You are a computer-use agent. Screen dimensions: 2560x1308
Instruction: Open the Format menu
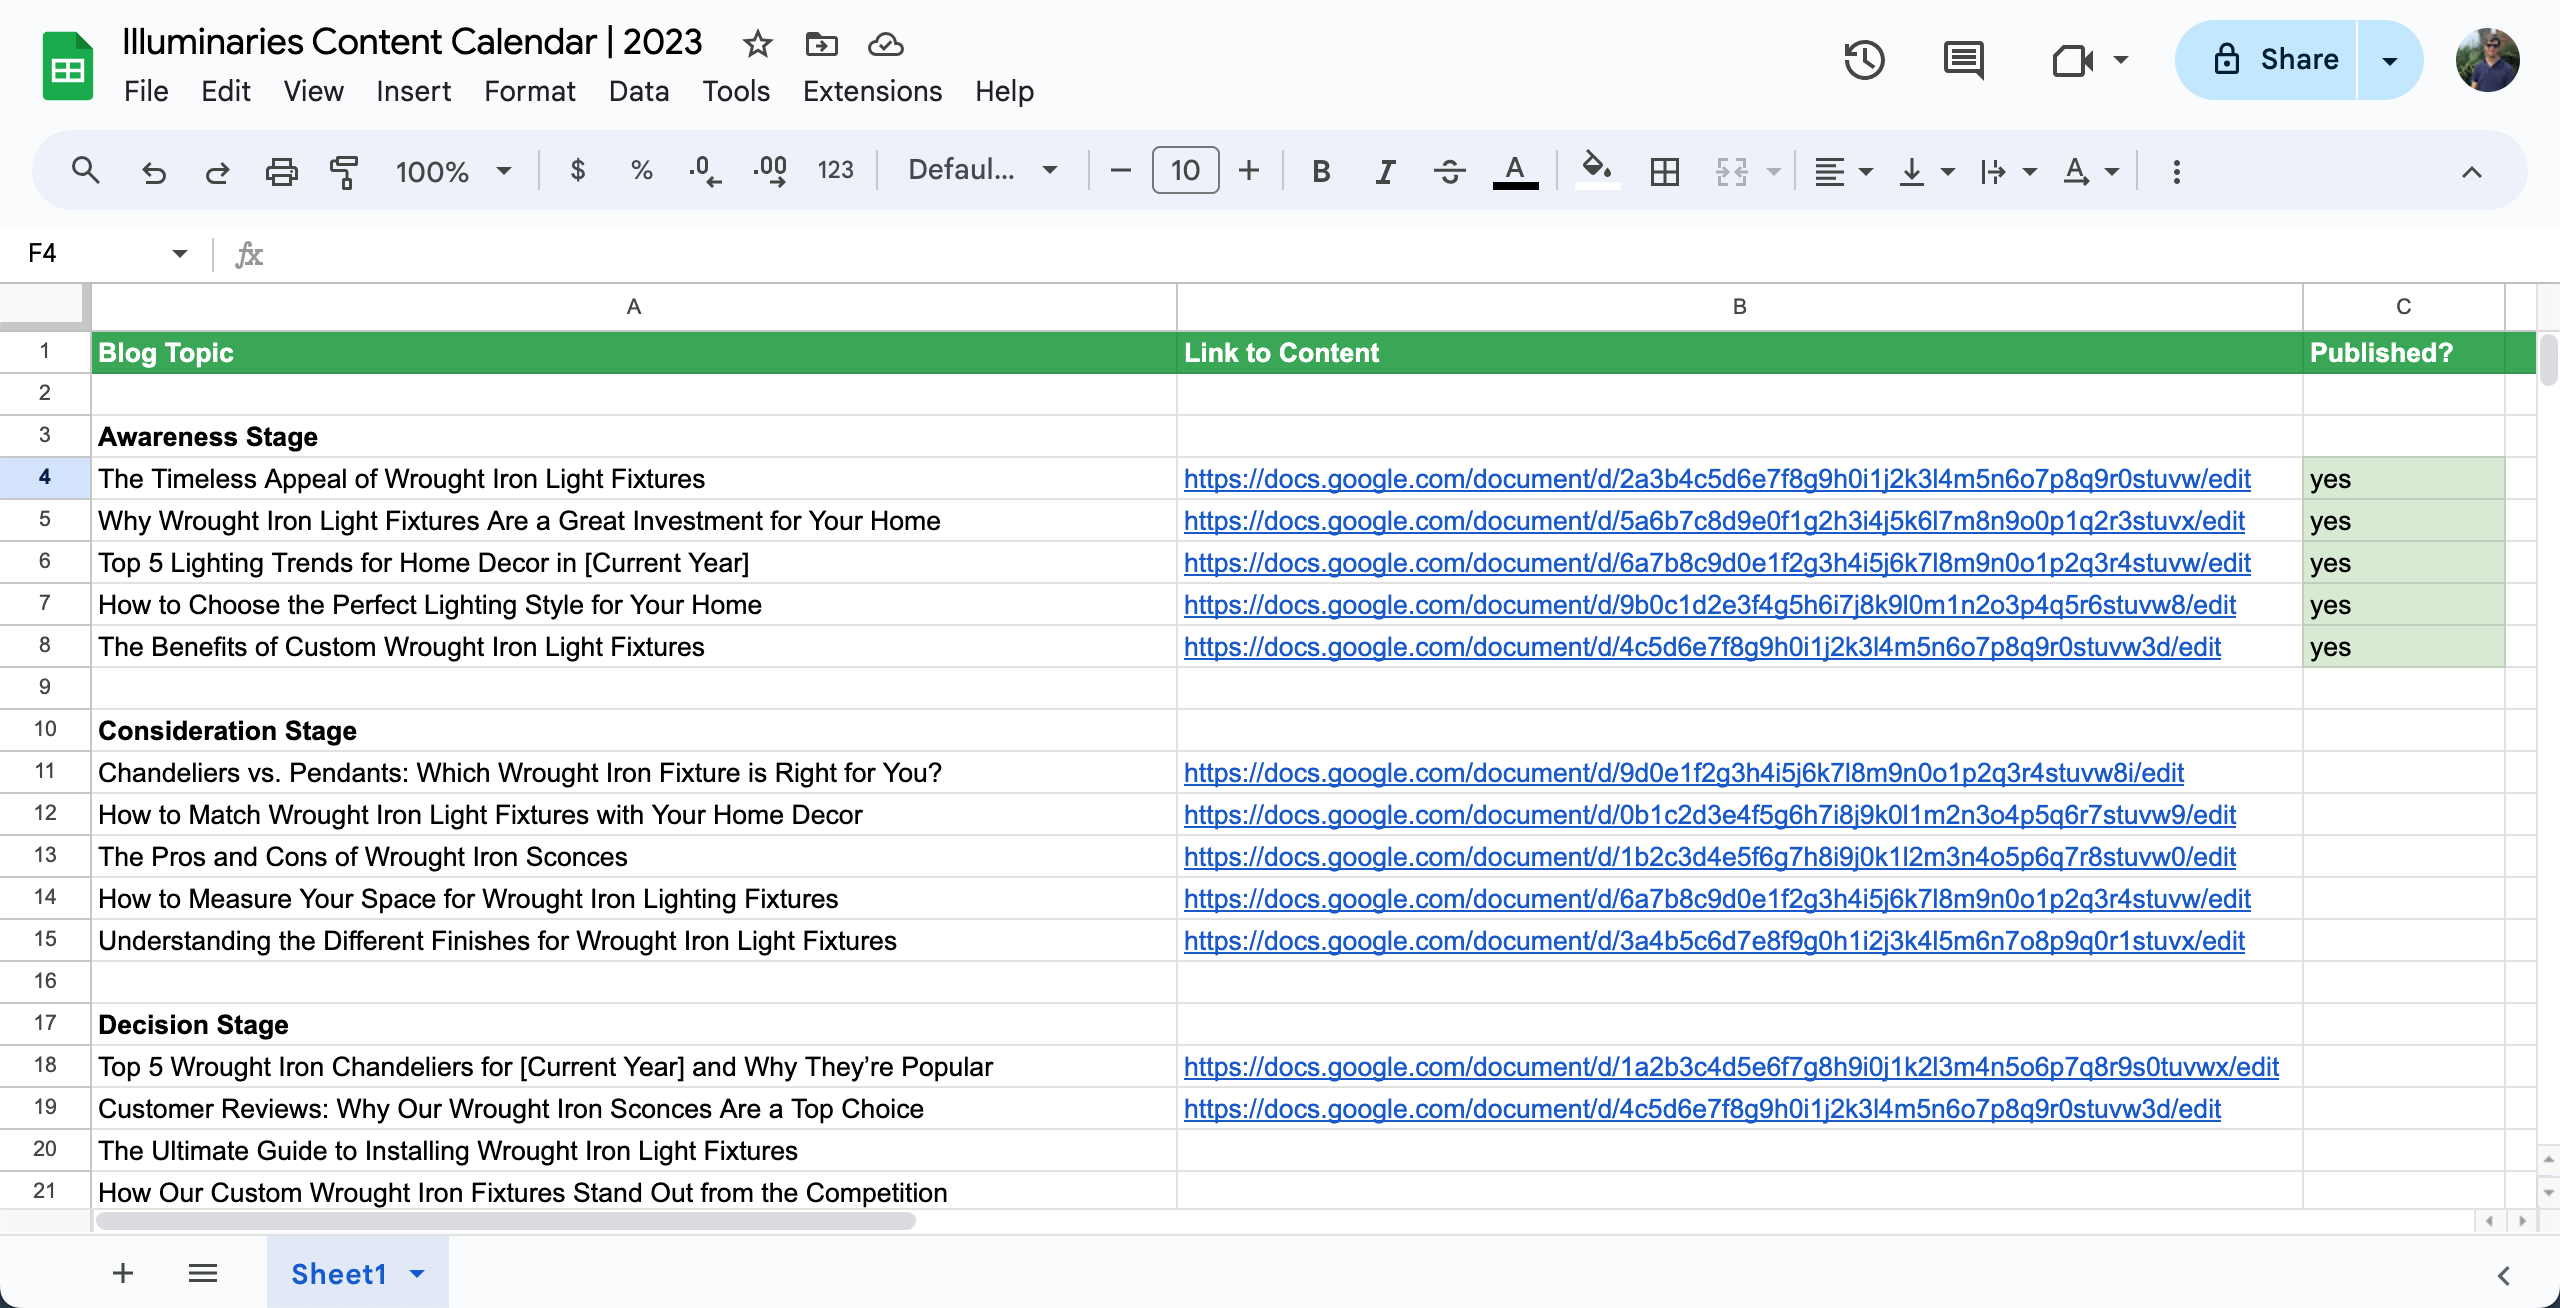pos(529,91)
